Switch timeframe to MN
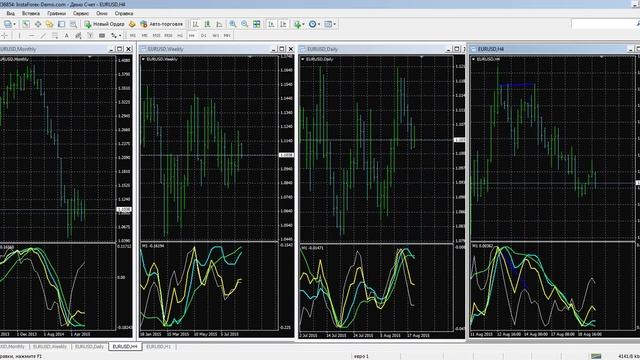The width and height of the screenshot is (640, 360). coord(227,36)
